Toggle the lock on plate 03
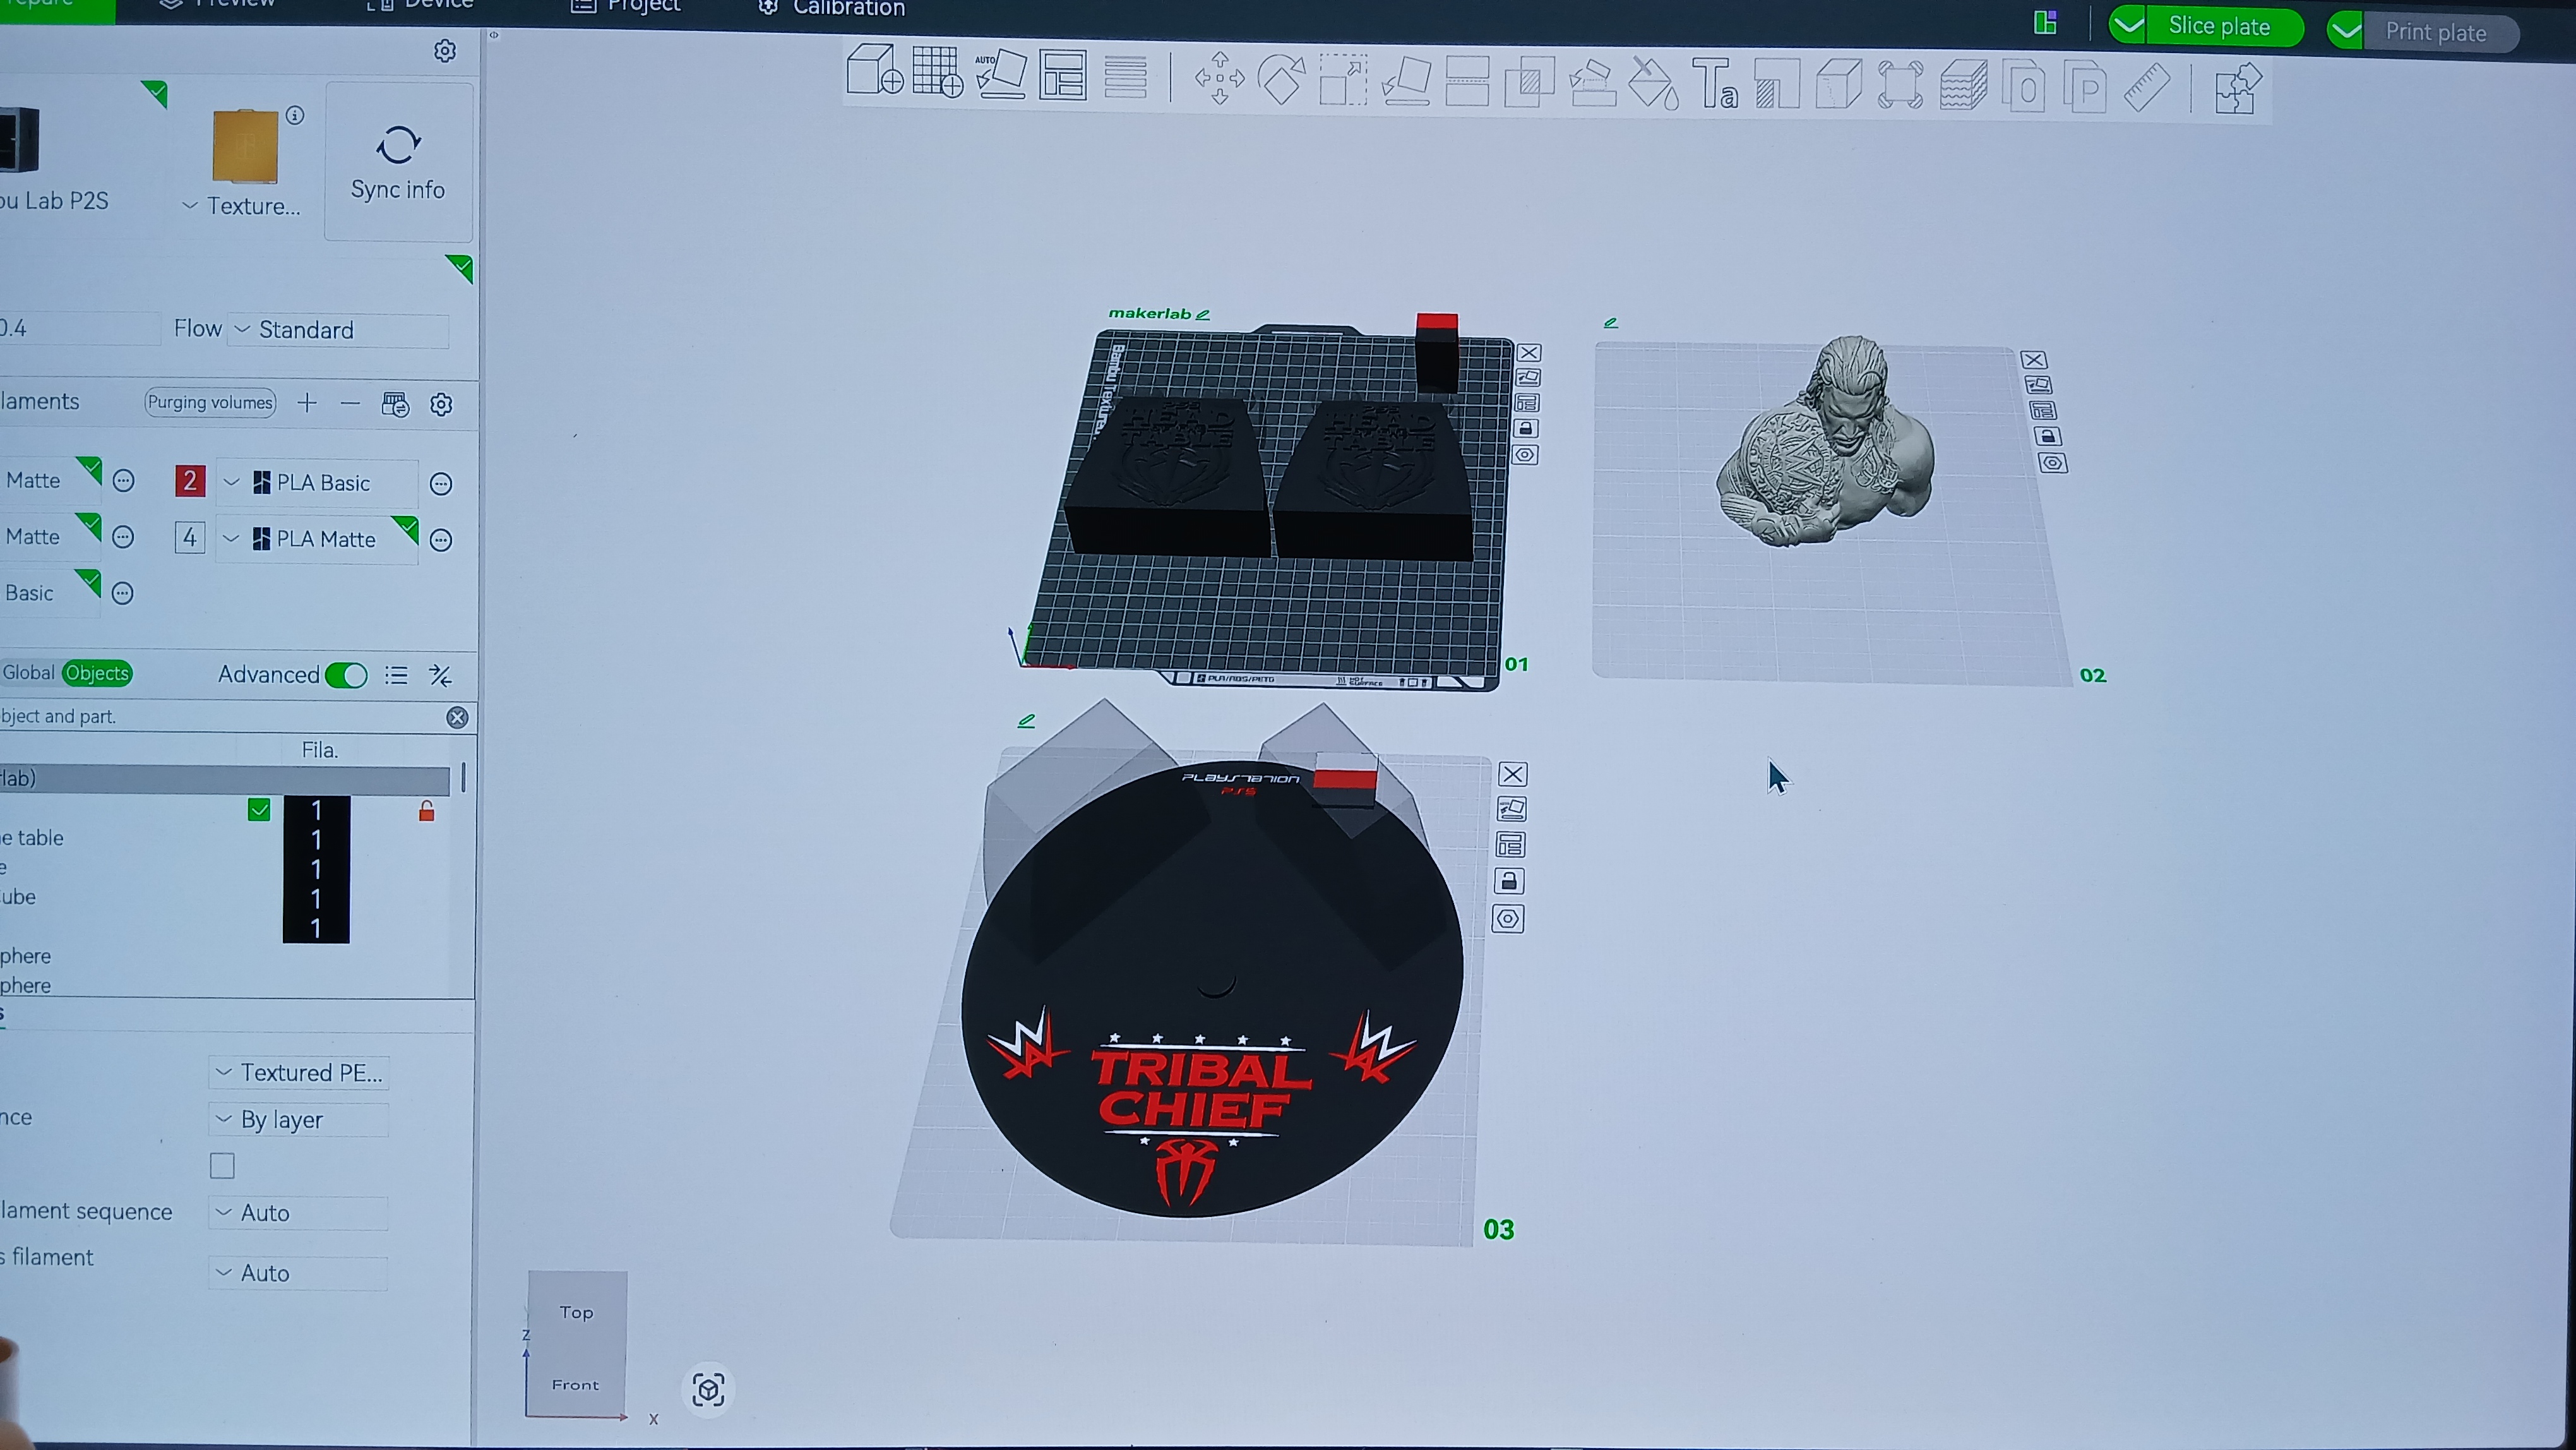The width and height of the screenshot is (2576, 1450). [x=1510, y=882]
